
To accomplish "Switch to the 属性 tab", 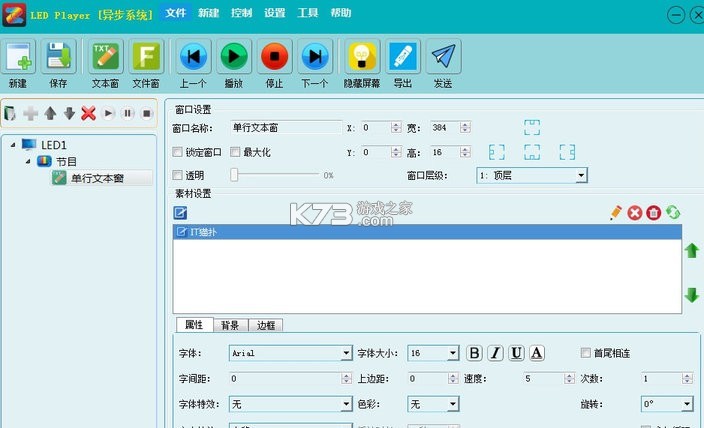I will [194, 325].
